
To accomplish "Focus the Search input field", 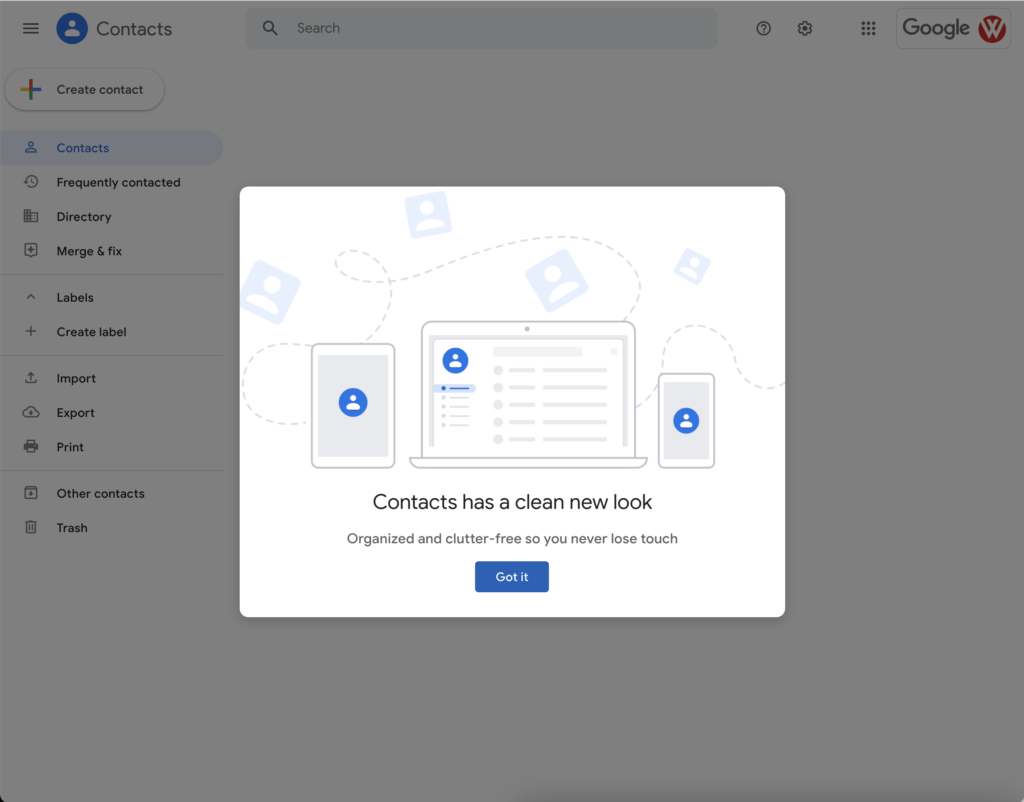I will click(x=481, y=28).
